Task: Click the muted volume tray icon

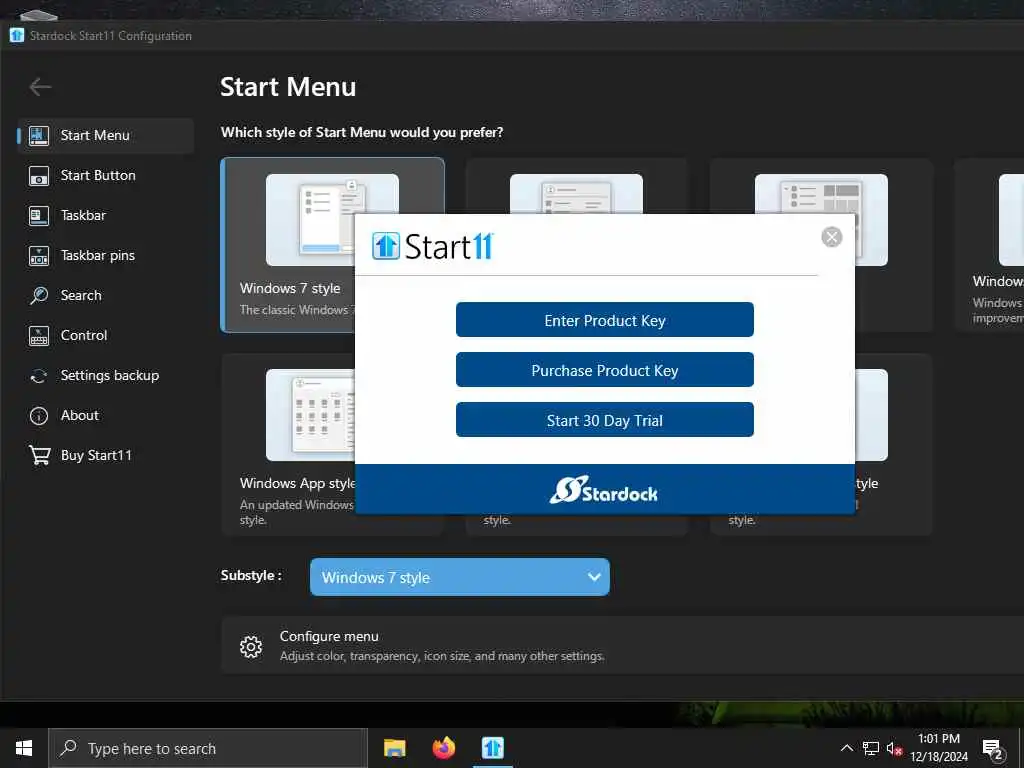Action: tap(894, 749)
